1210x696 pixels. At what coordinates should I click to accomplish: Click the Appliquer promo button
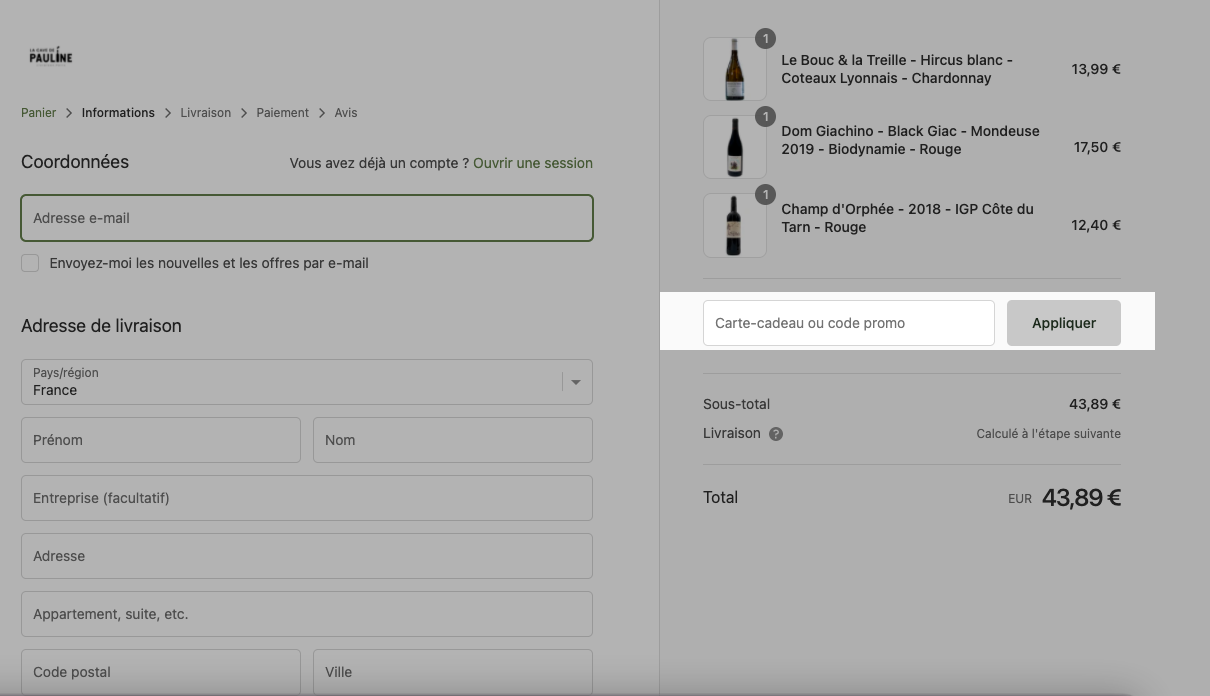[x=1064, y=323]
